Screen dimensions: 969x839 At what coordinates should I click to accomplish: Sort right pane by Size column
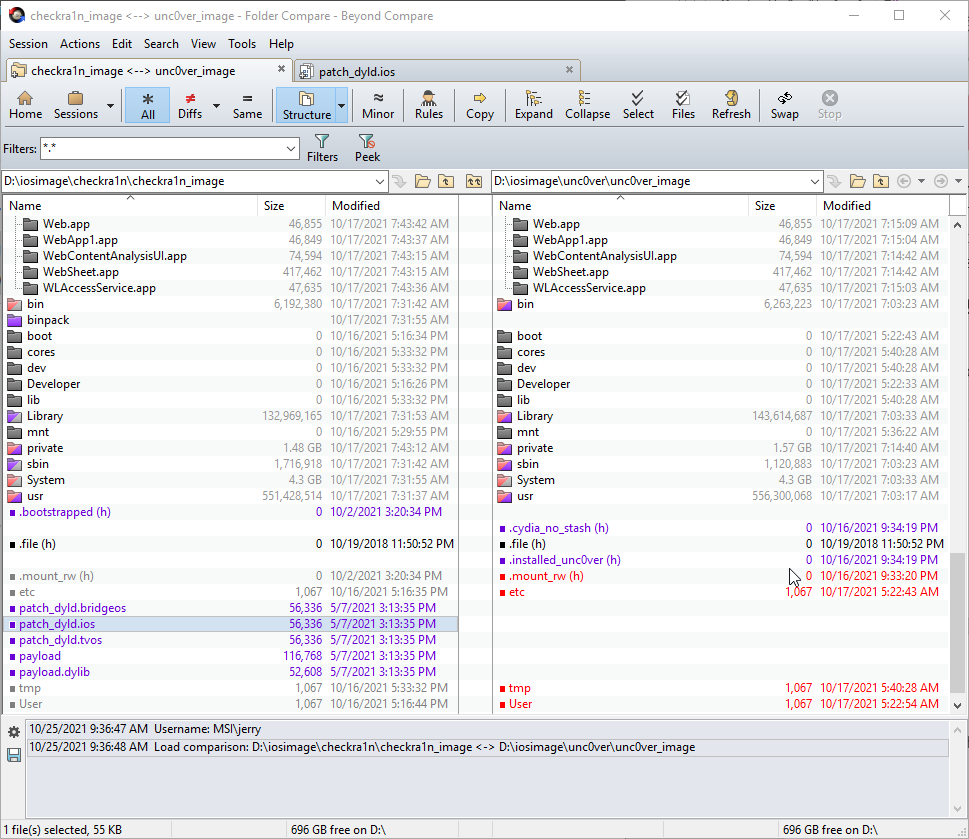pyautogui.click(x=782, y=206)
